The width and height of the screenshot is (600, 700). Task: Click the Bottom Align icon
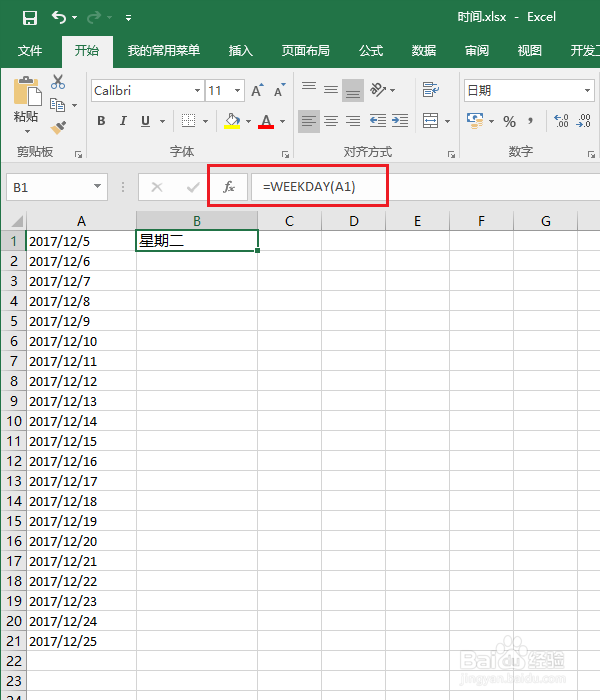pos(353,90)
